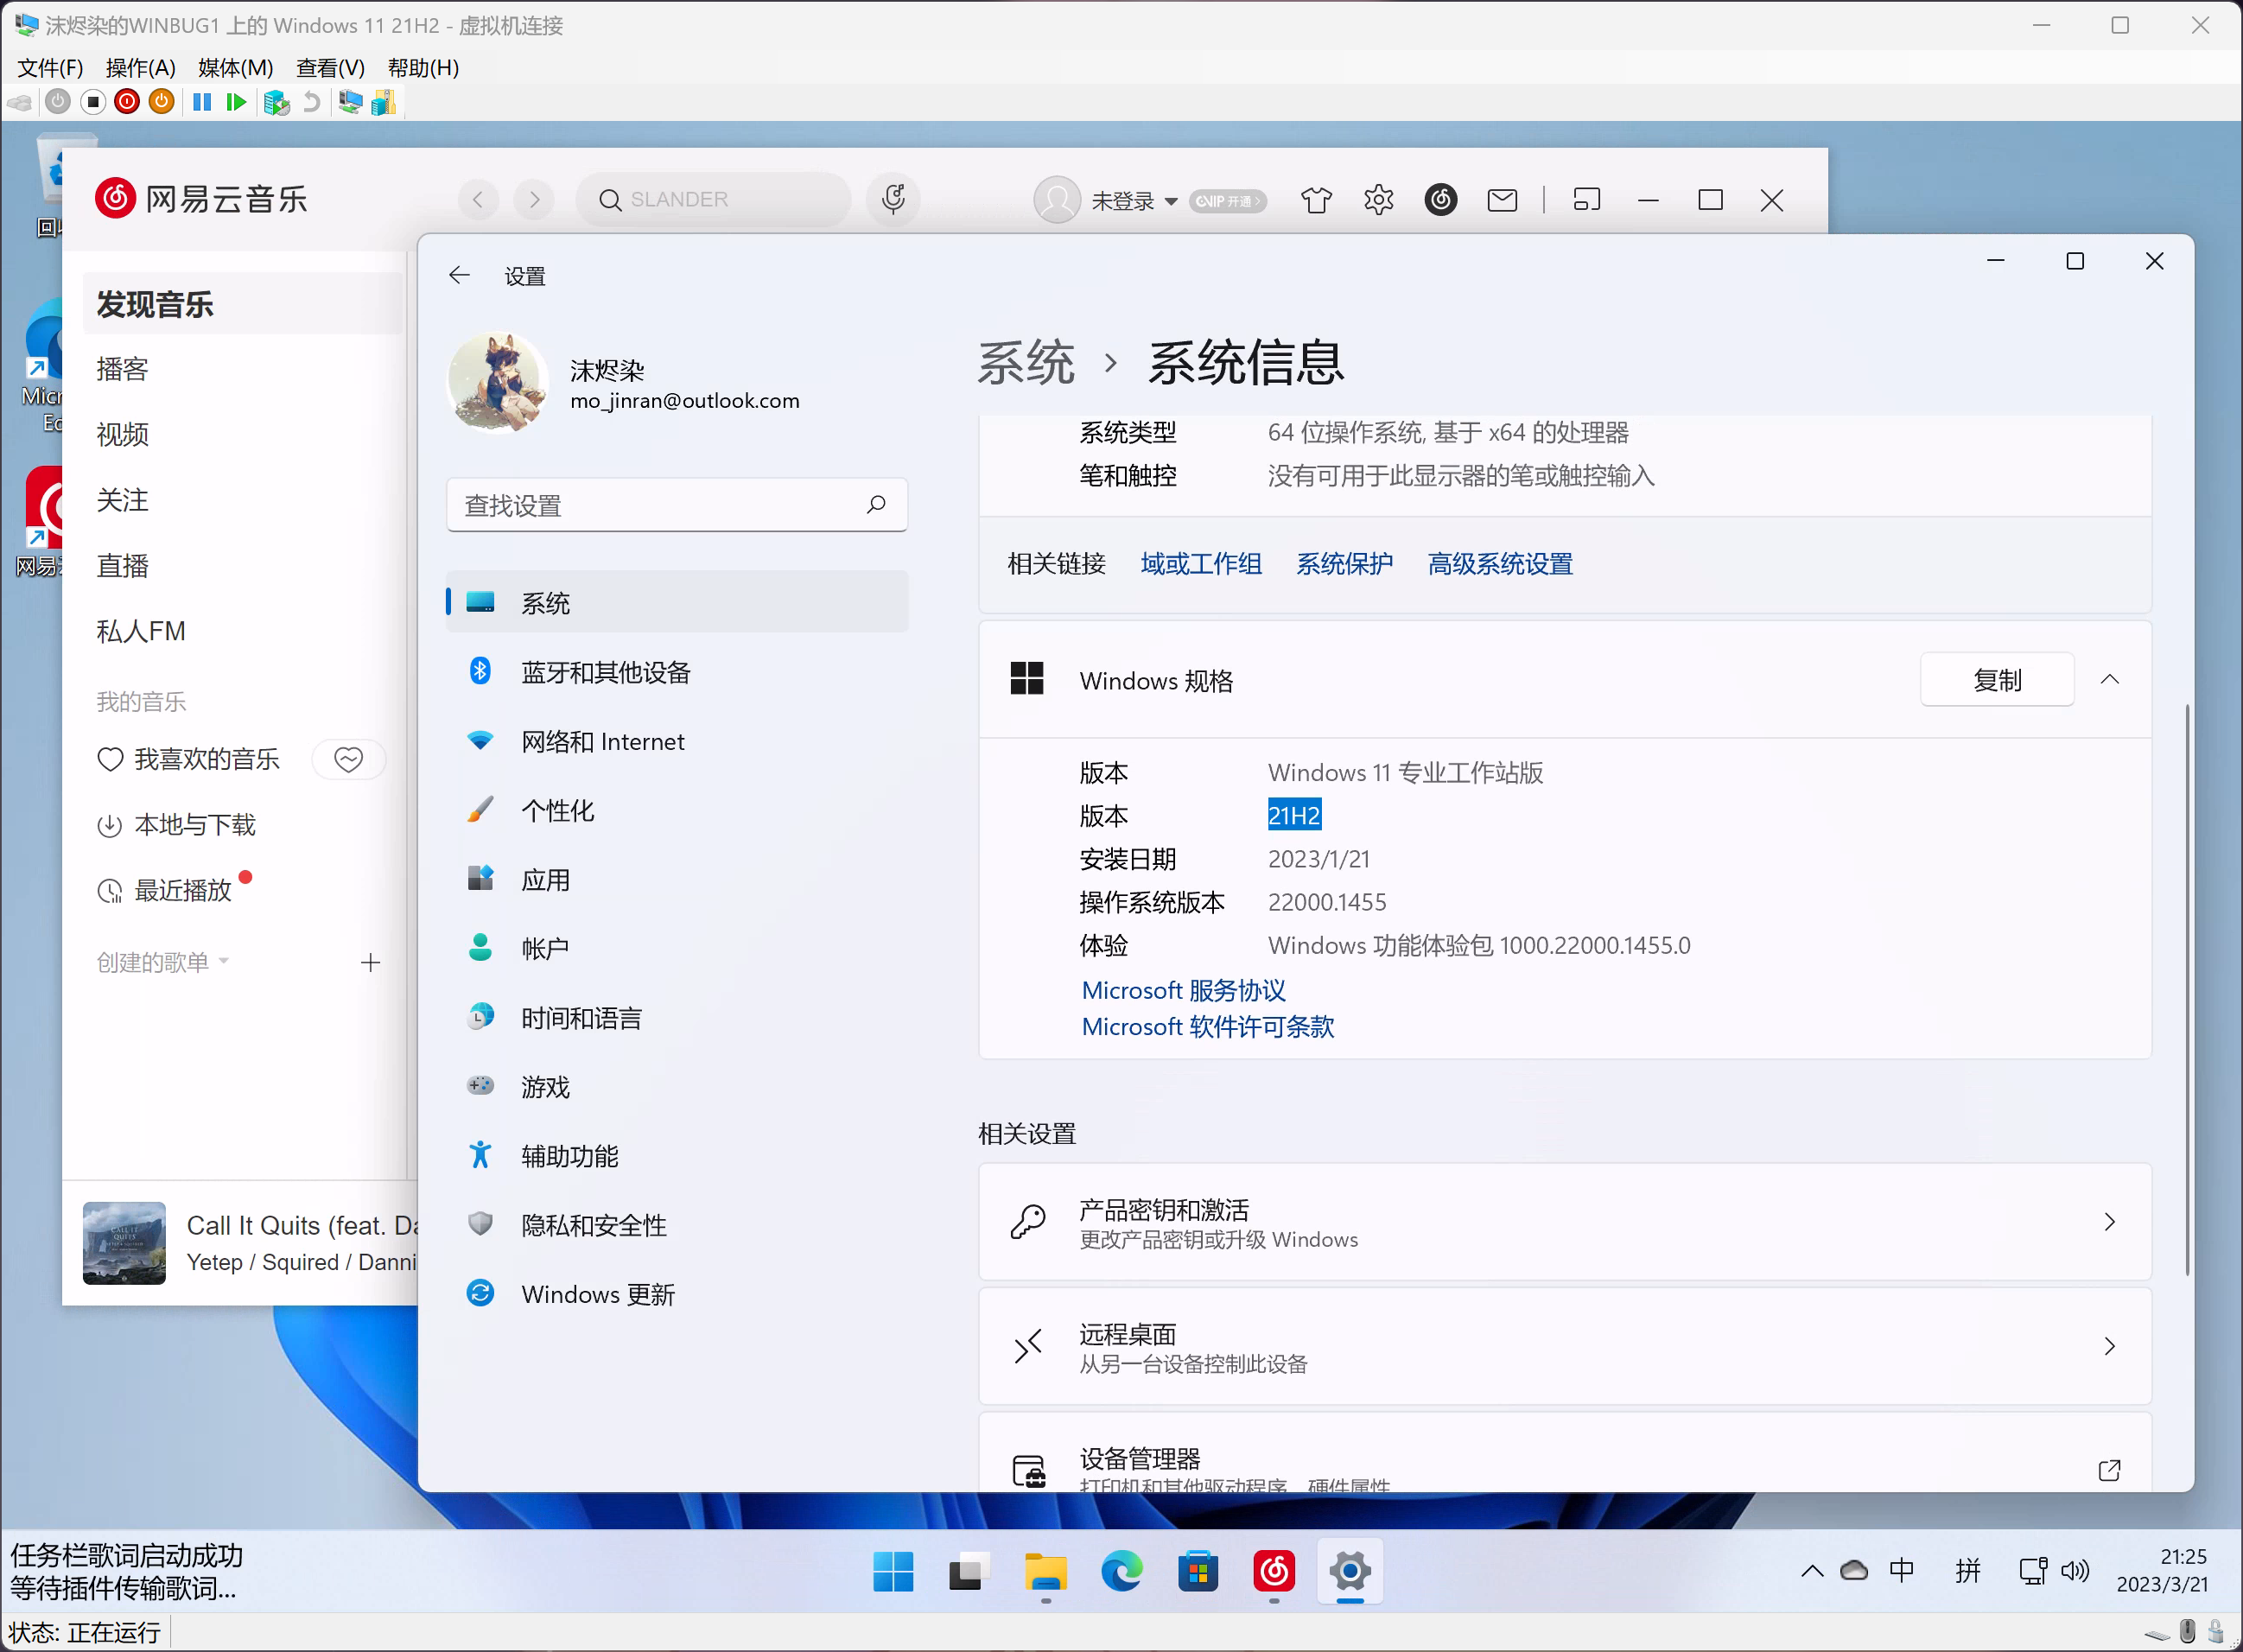Open the 未登录 account dropdown

(x=1130, y=200)
